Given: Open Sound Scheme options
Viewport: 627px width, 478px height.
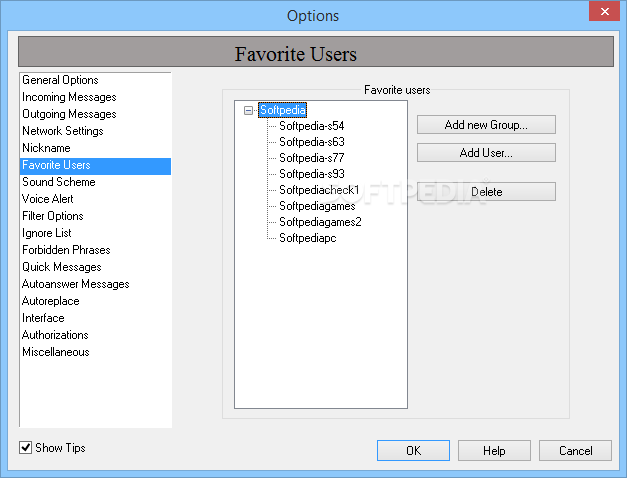Looking at the screenshot, I should 95,182.
